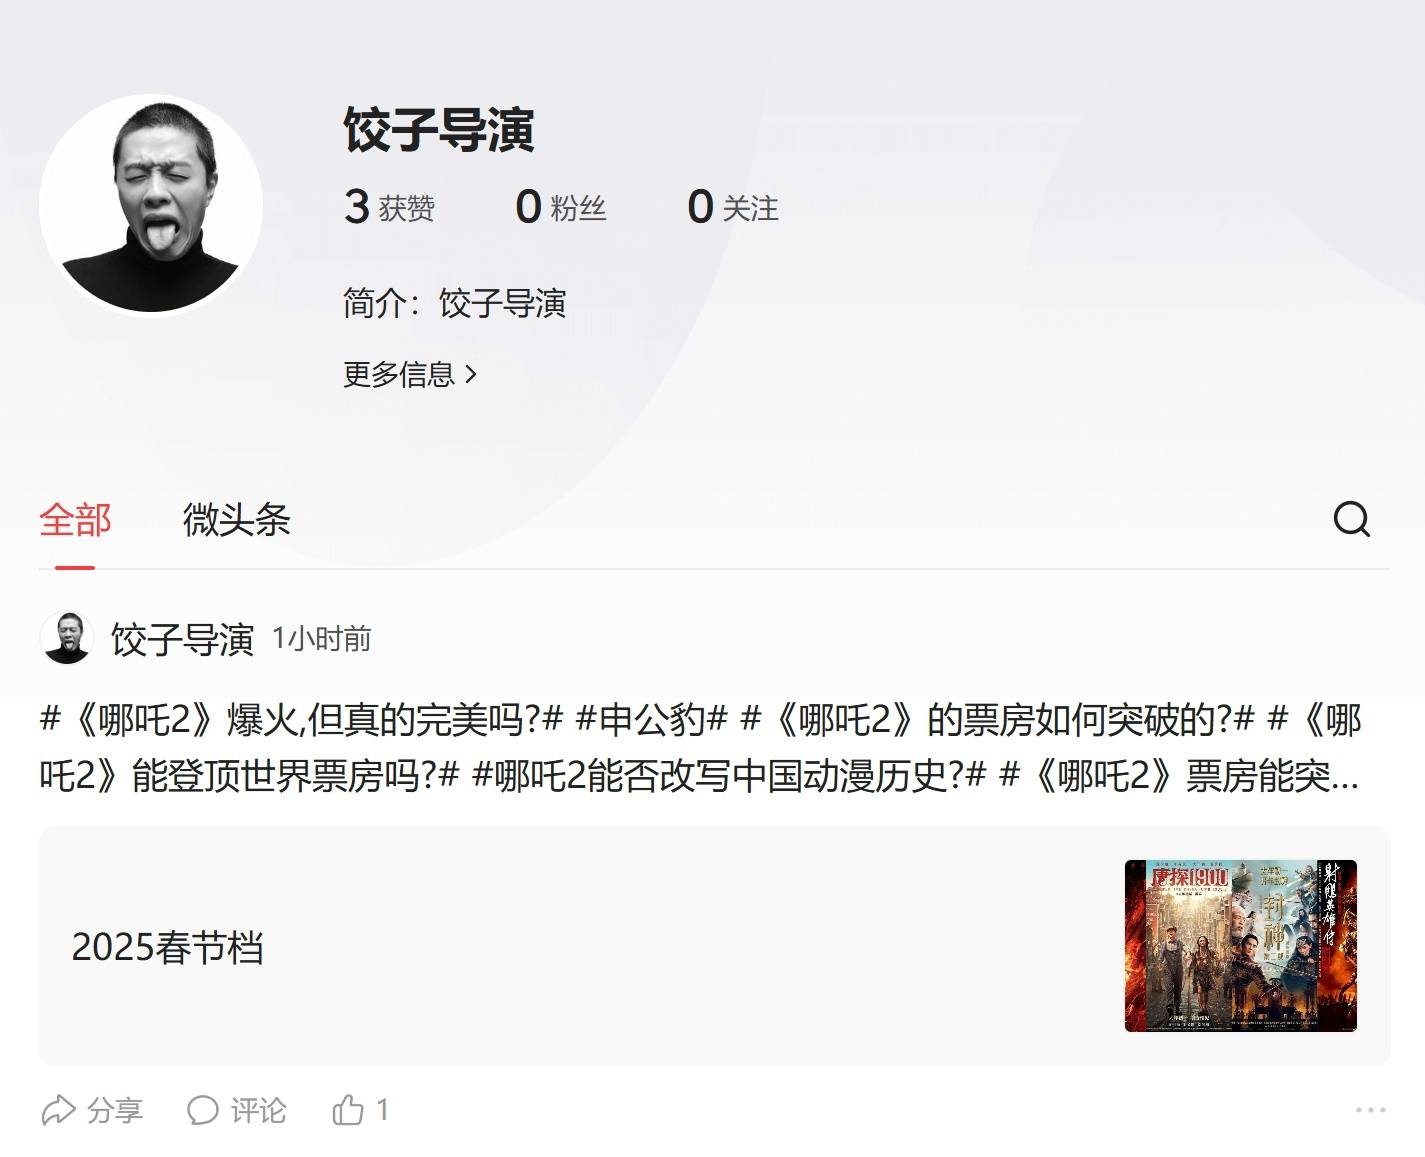Image resolution: width=1425 pixels, height=1157 pixels.
Task: Open the 0 关注 following count
Action: tap(732, 207)
